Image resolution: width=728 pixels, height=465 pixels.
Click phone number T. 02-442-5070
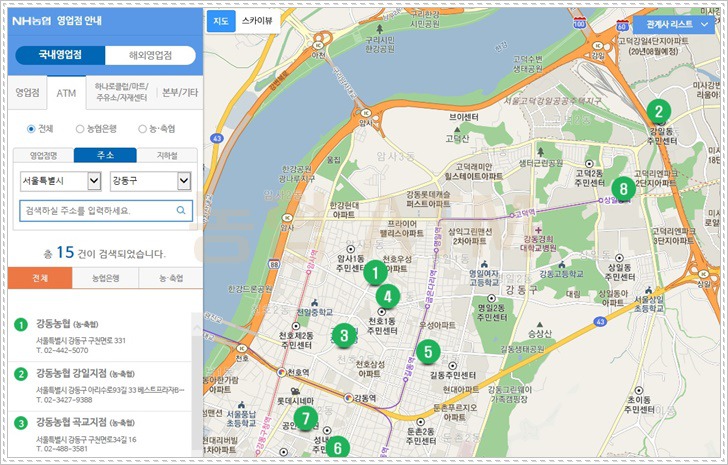[x=62, y=350]
